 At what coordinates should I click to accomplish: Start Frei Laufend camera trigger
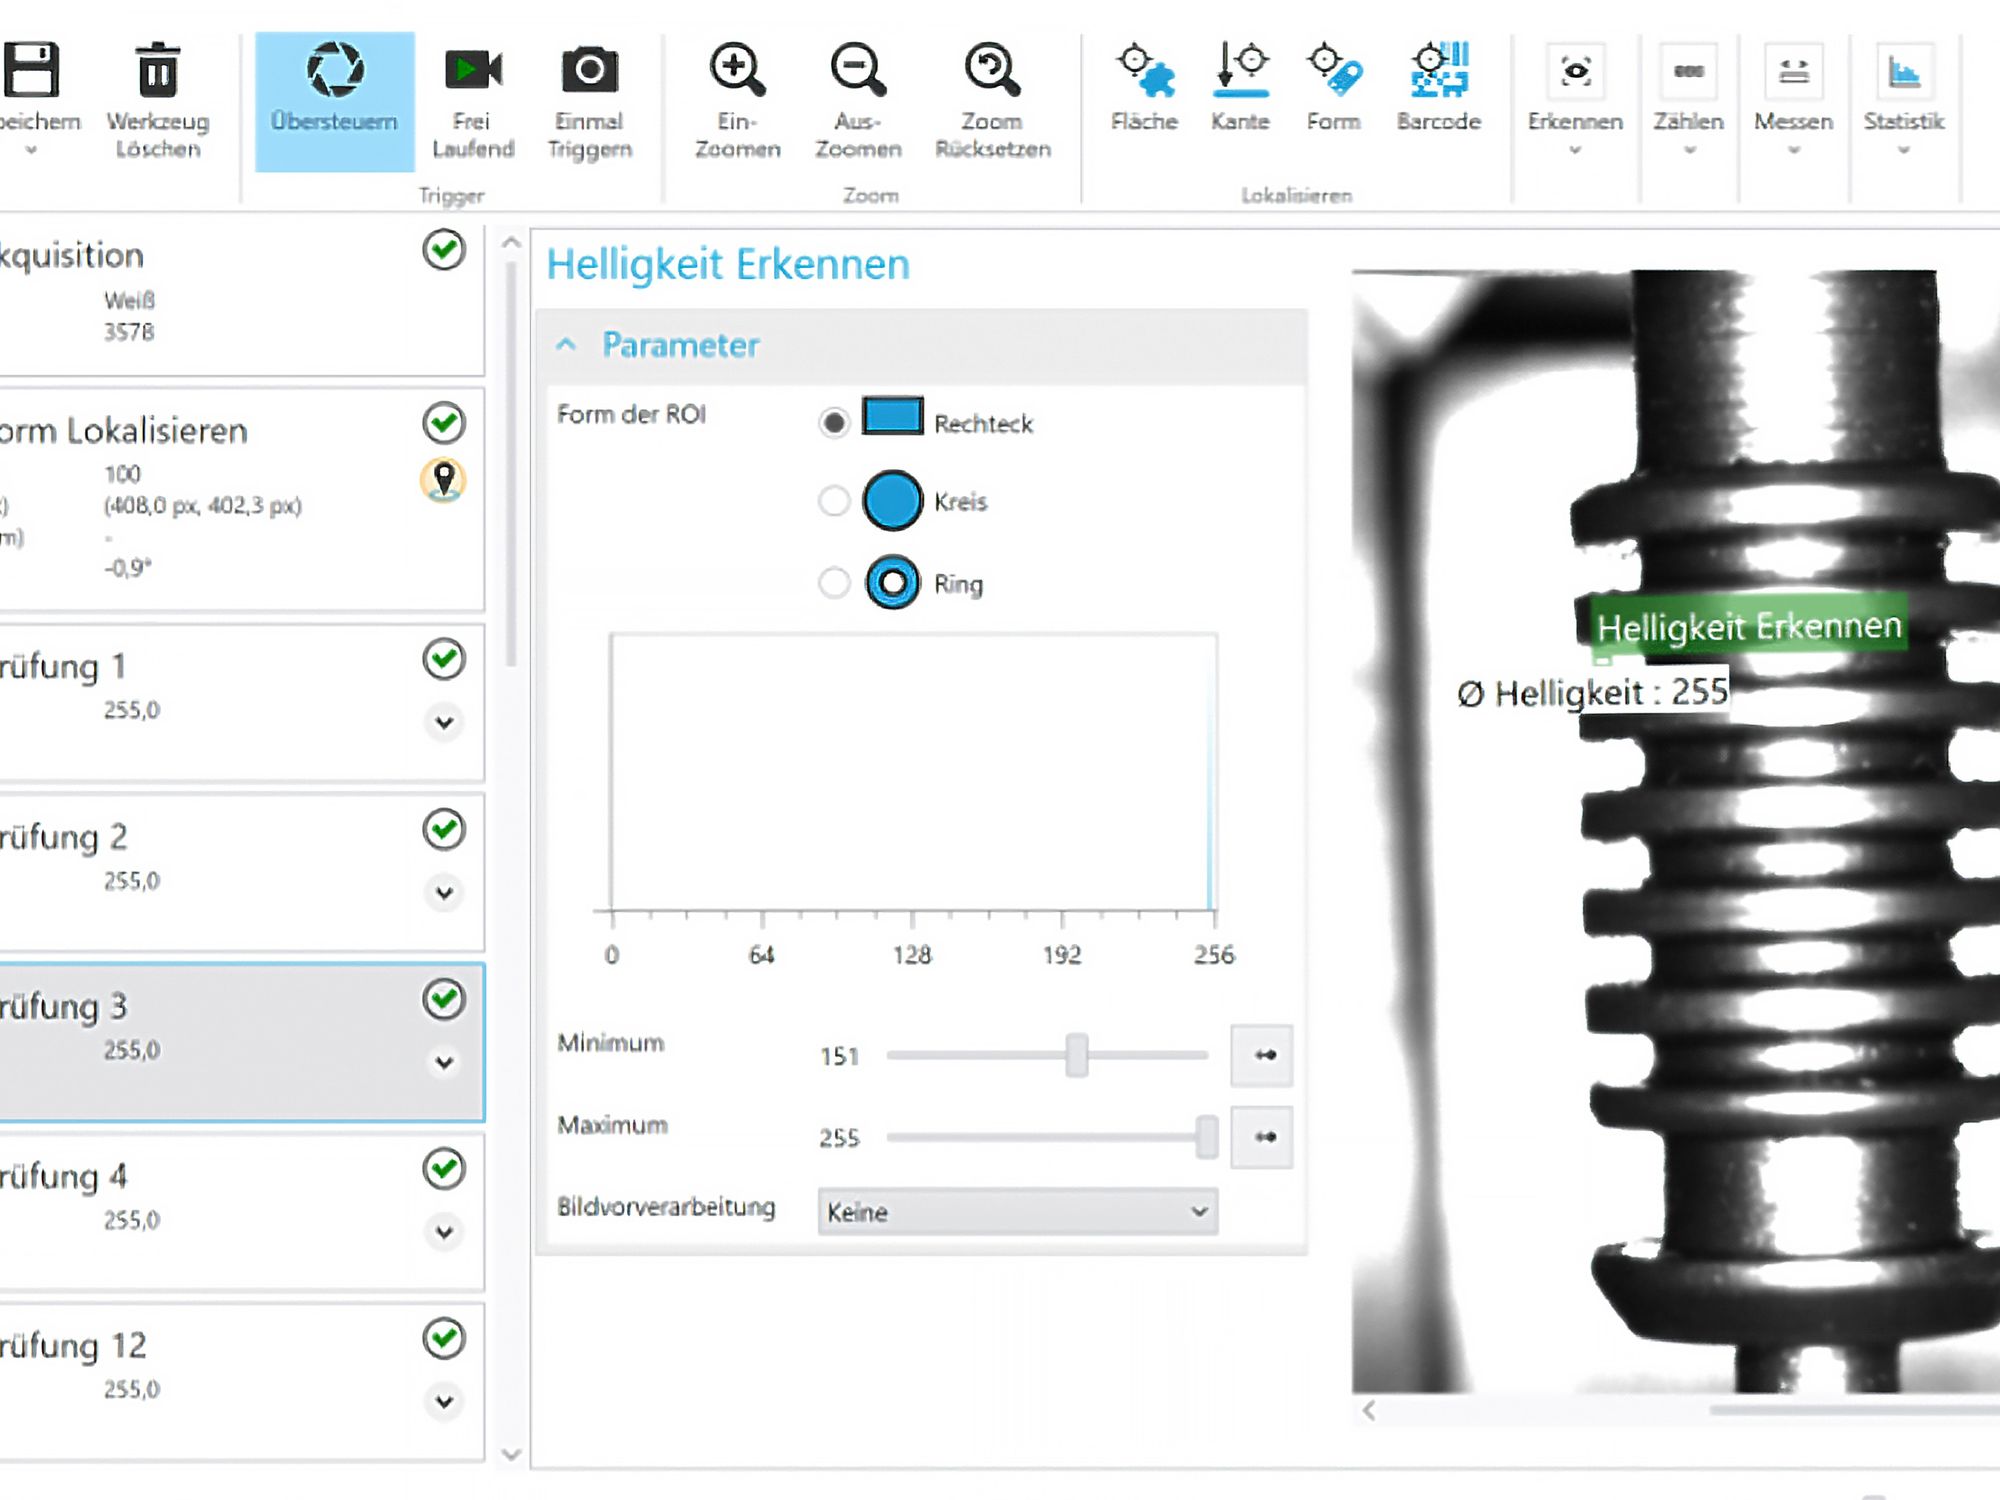[x=473, y=70]
